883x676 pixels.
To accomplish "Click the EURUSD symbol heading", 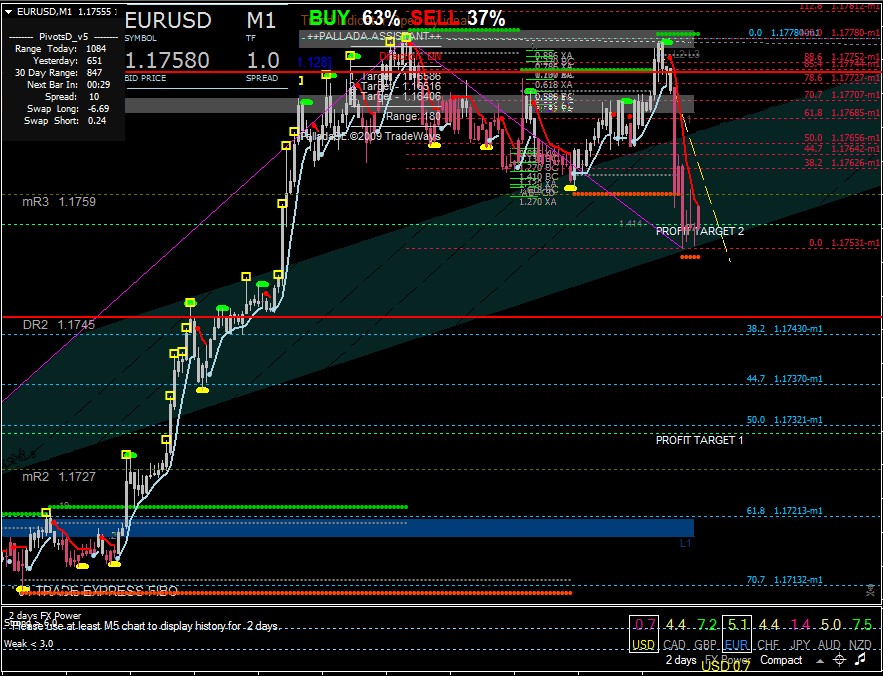I will (168, 21).
